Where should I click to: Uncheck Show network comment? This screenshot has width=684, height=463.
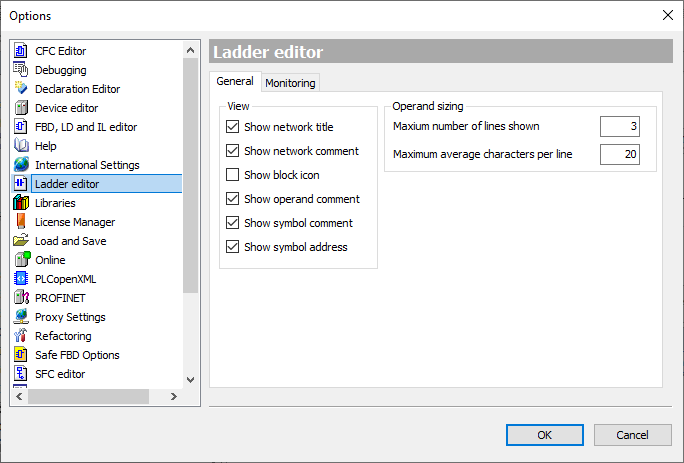pos(233,151)
